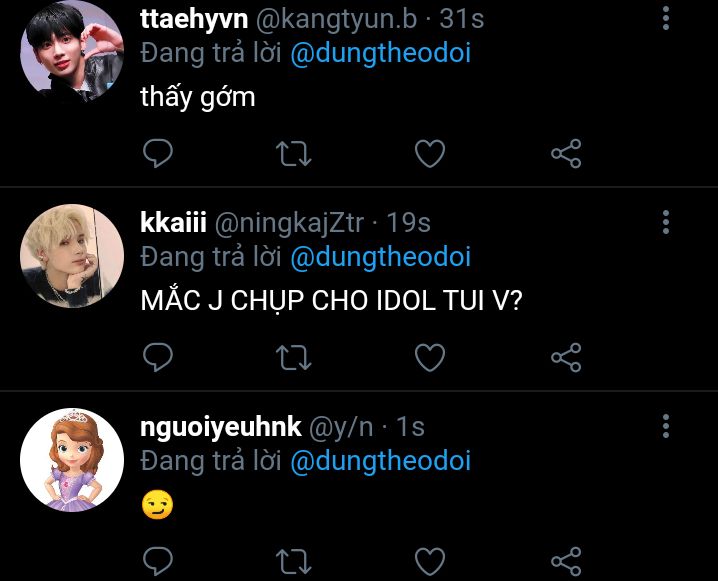Open @dungtheodoi mention in kkaiii's reply

381,257
